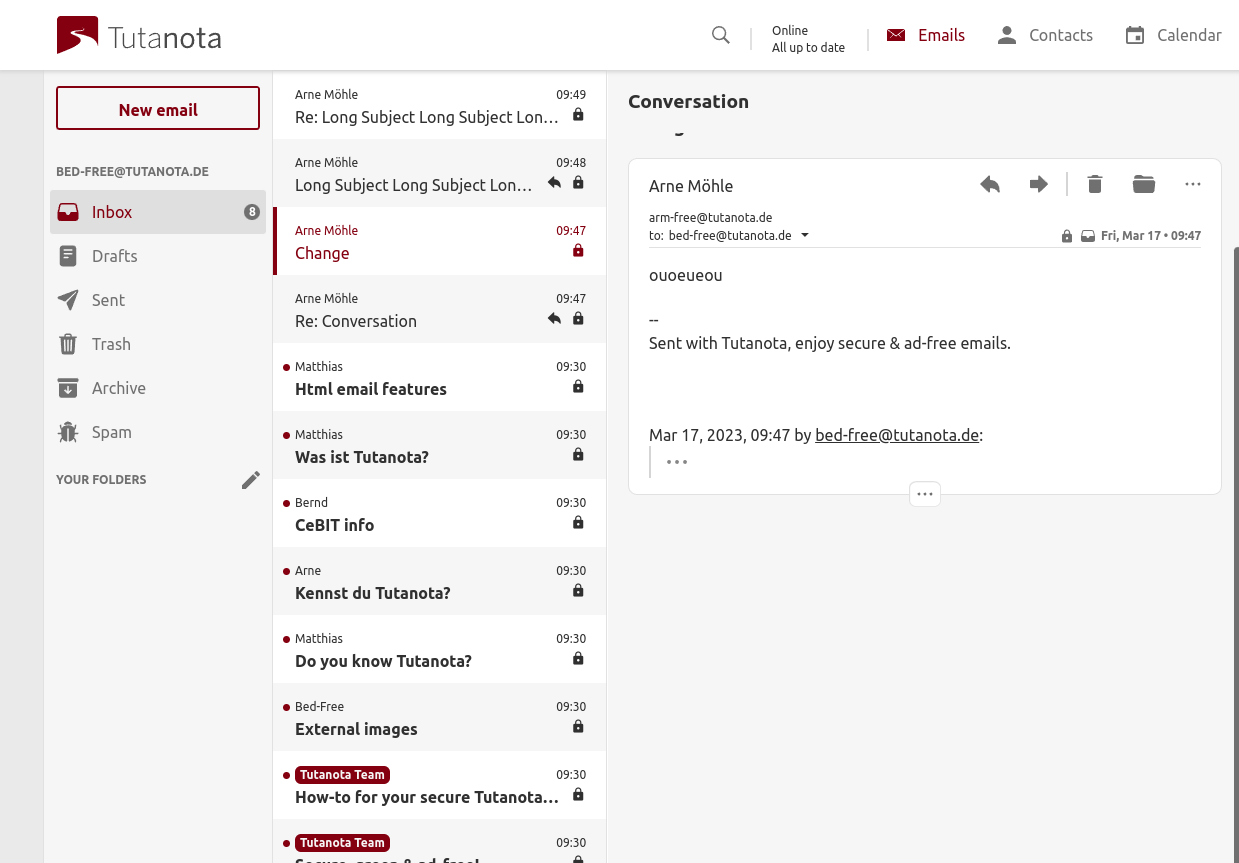Click the pencil to edit your folders
Image resolution: width=1239 pixels, height=863 pixels.
point(251,479)
